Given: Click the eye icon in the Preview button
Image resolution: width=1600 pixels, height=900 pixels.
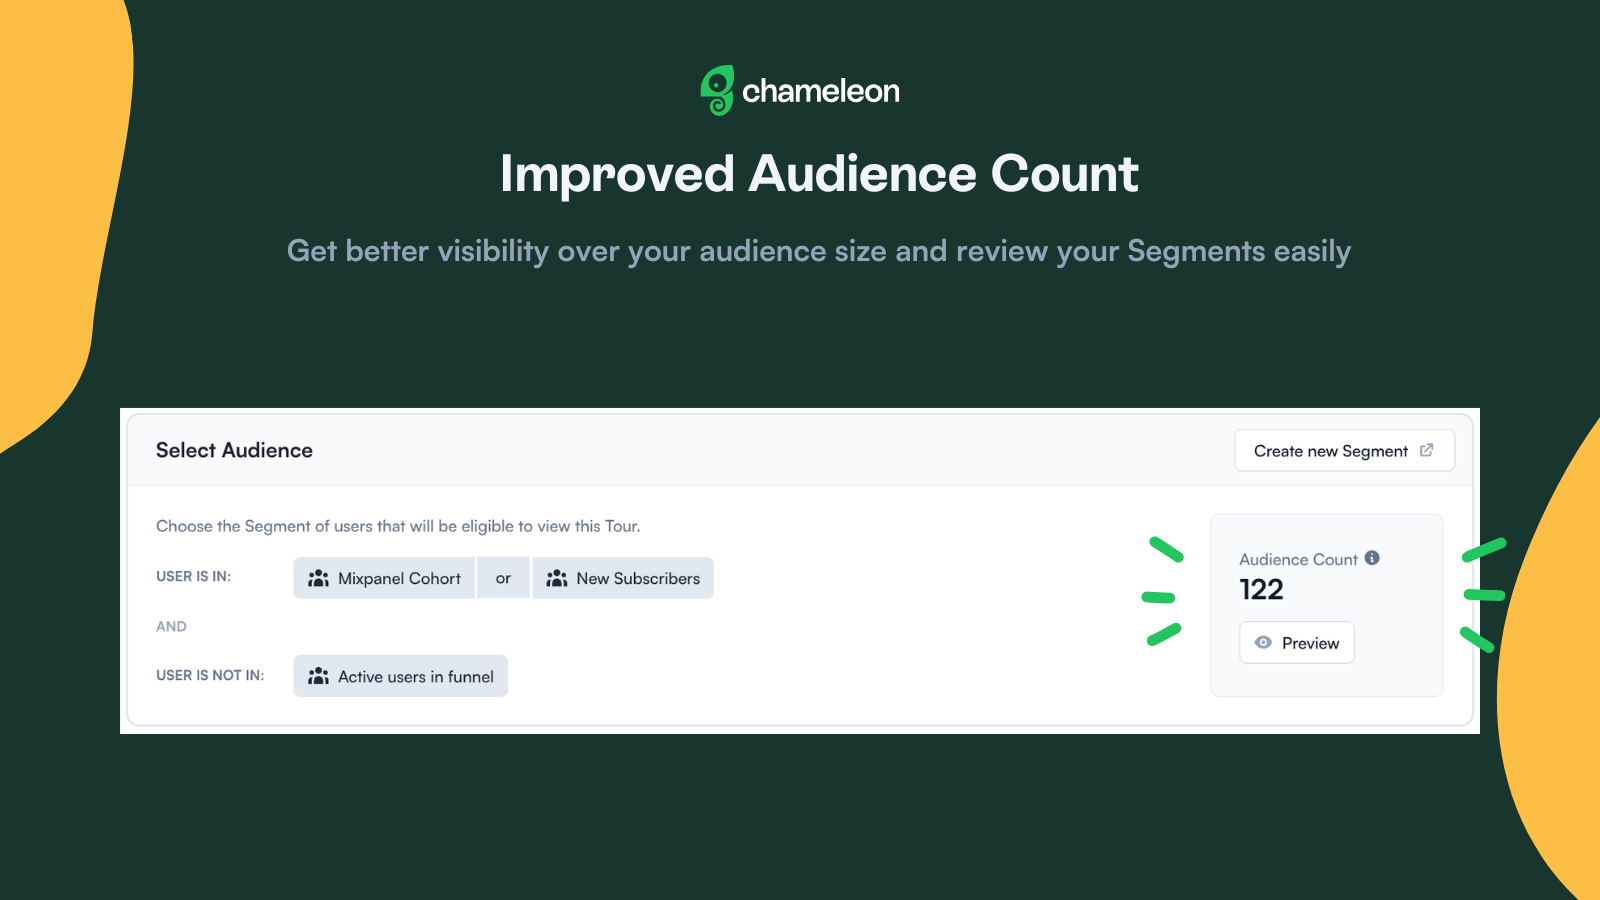Looking at the screenshot, I should pyautogui.click(x=1263, y=642).
